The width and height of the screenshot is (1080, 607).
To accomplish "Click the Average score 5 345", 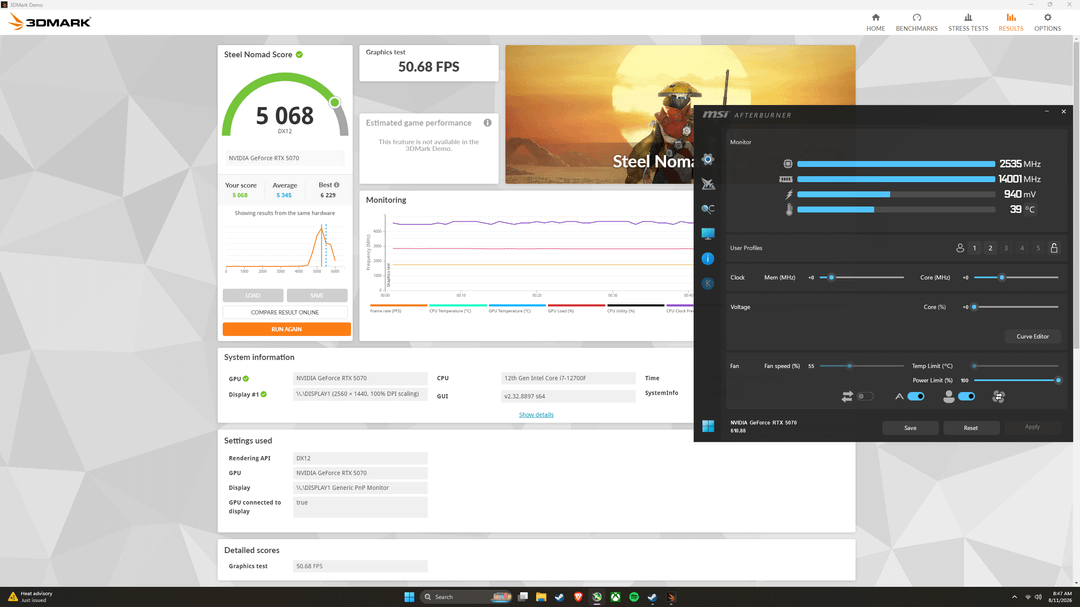I will [284, 195].
